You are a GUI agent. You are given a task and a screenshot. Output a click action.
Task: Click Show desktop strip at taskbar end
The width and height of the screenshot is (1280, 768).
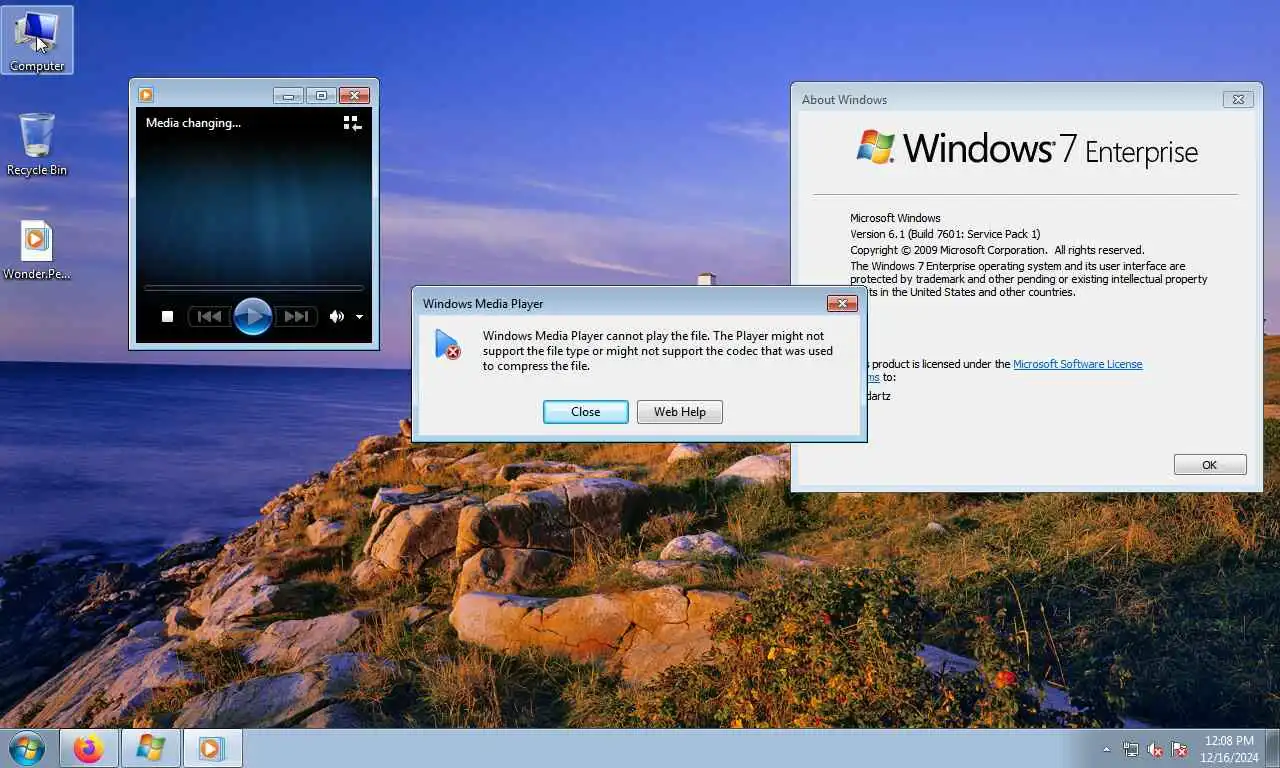point(1272,749)
